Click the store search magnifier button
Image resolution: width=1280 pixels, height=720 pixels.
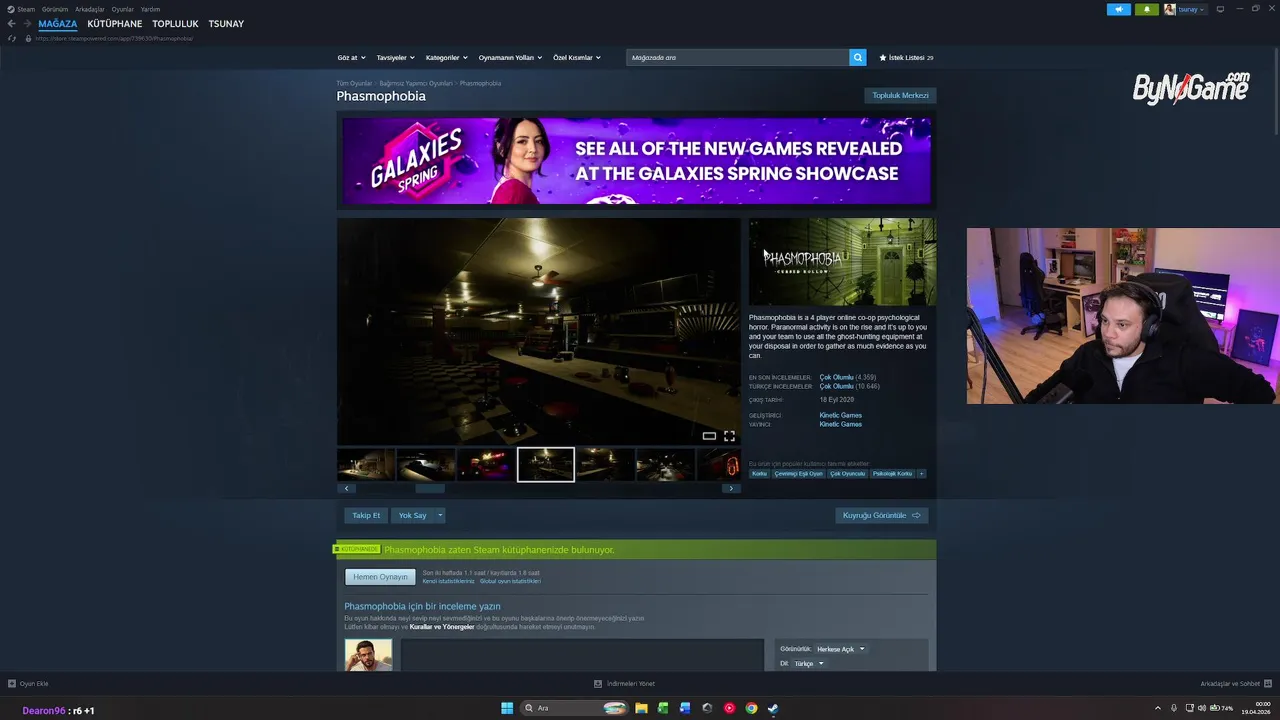pos(858,57)
